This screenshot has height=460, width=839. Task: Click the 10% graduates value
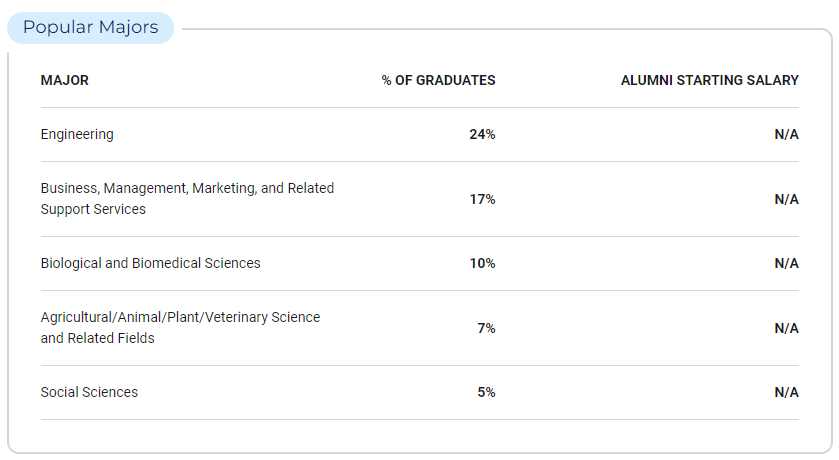click(x=482, y=263)
